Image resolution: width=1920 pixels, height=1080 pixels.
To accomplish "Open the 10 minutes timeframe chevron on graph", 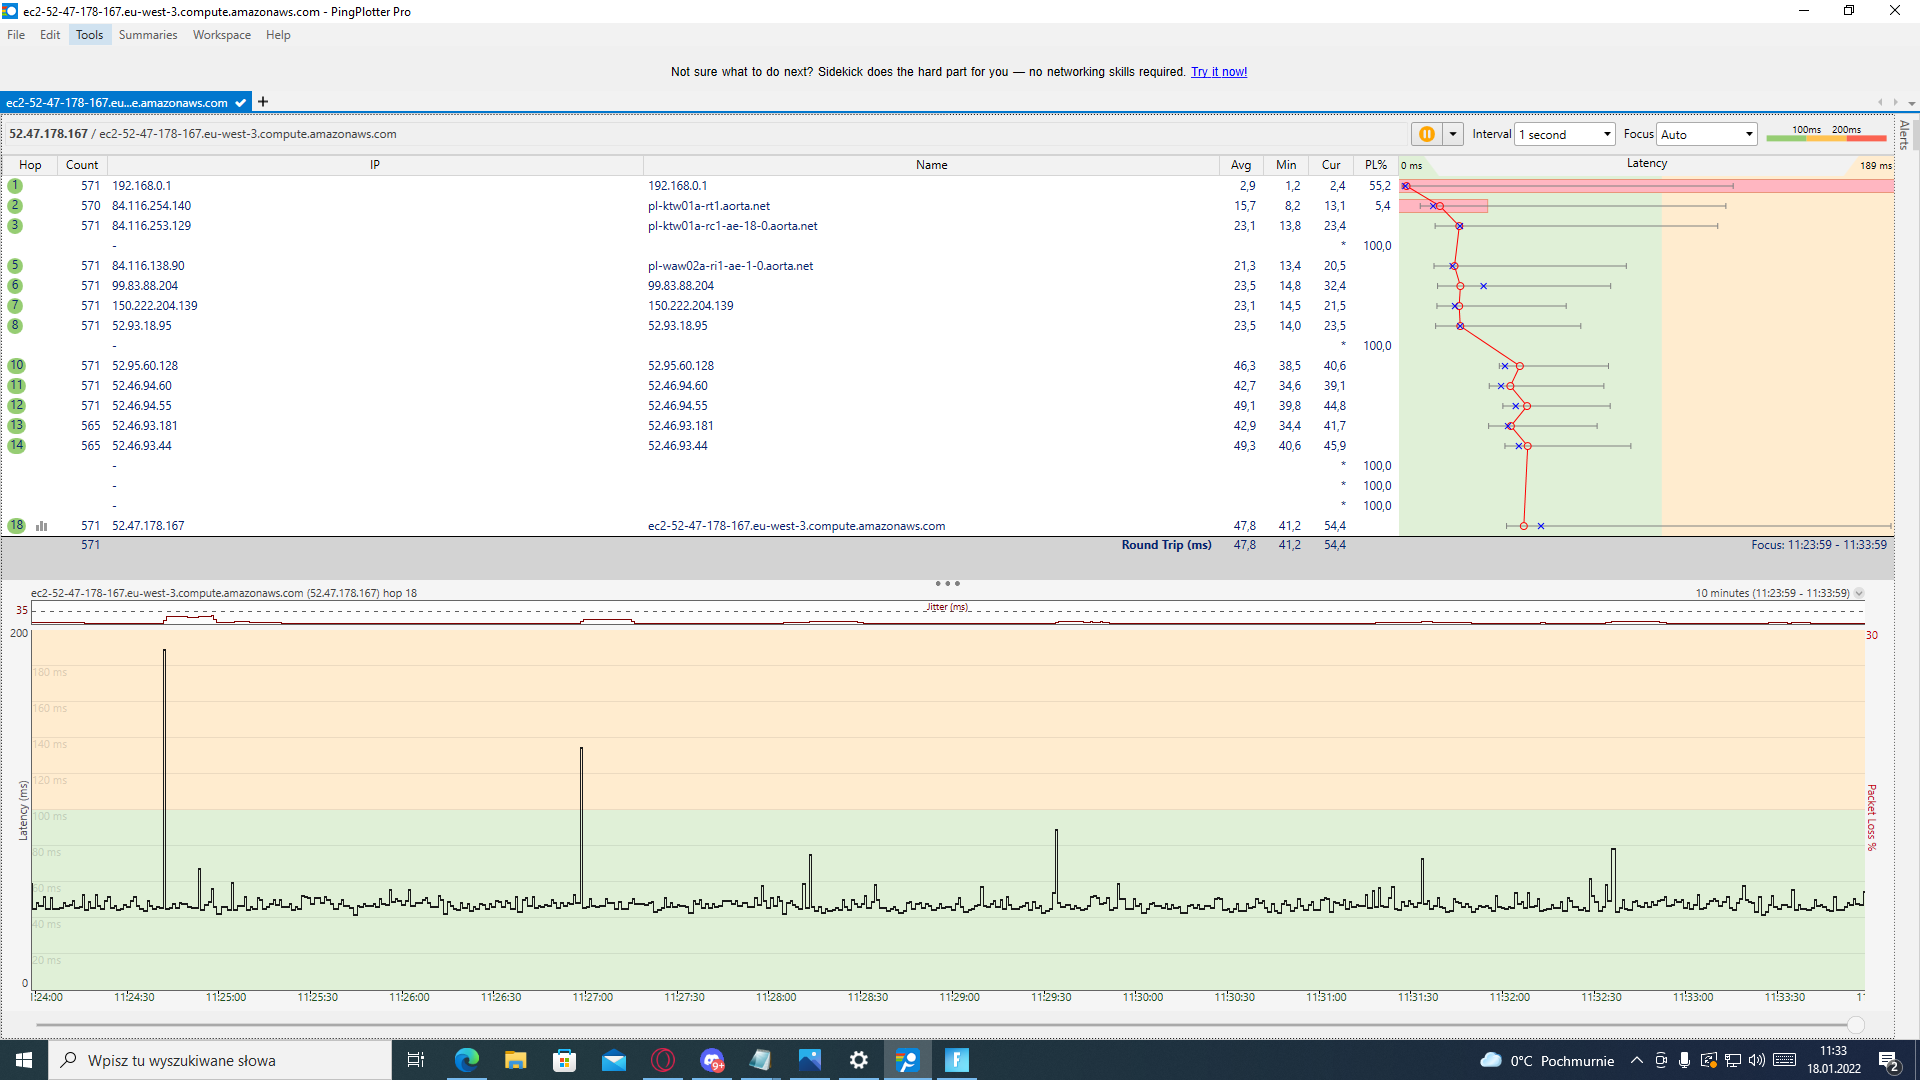I will [1859, 593].
